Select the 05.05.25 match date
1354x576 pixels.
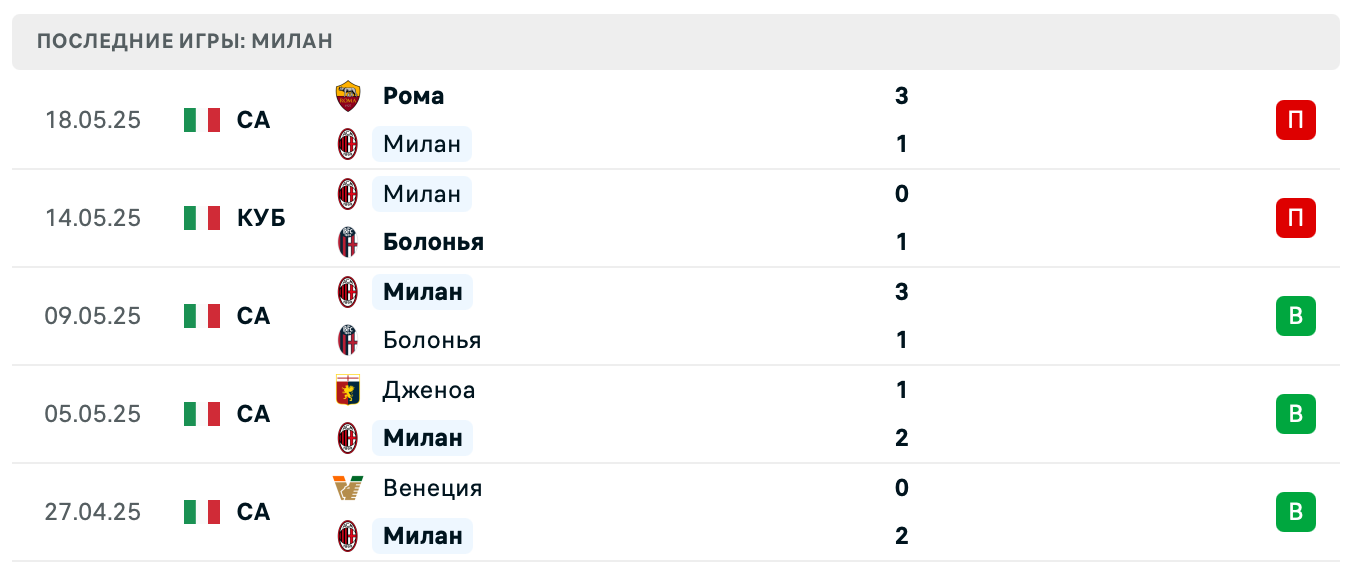click(92, 414)
